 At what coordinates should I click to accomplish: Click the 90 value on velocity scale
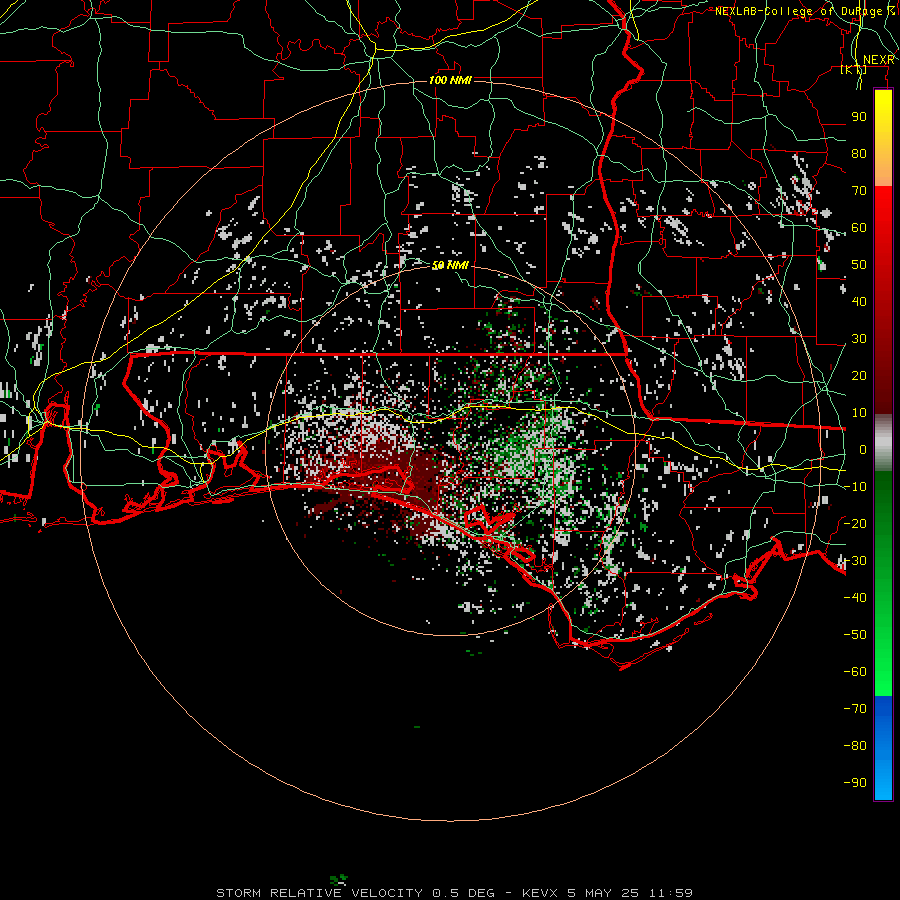(859, 117)
